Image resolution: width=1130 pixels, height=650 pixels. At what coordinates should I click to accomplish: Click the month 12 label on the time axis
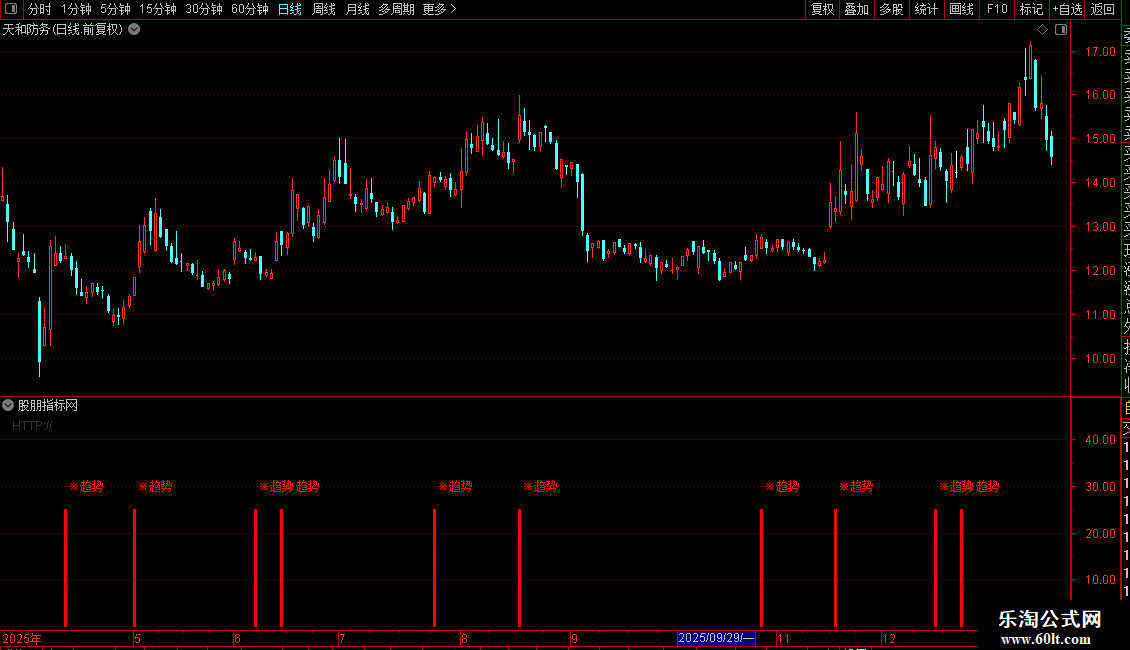tap(889, 638)
